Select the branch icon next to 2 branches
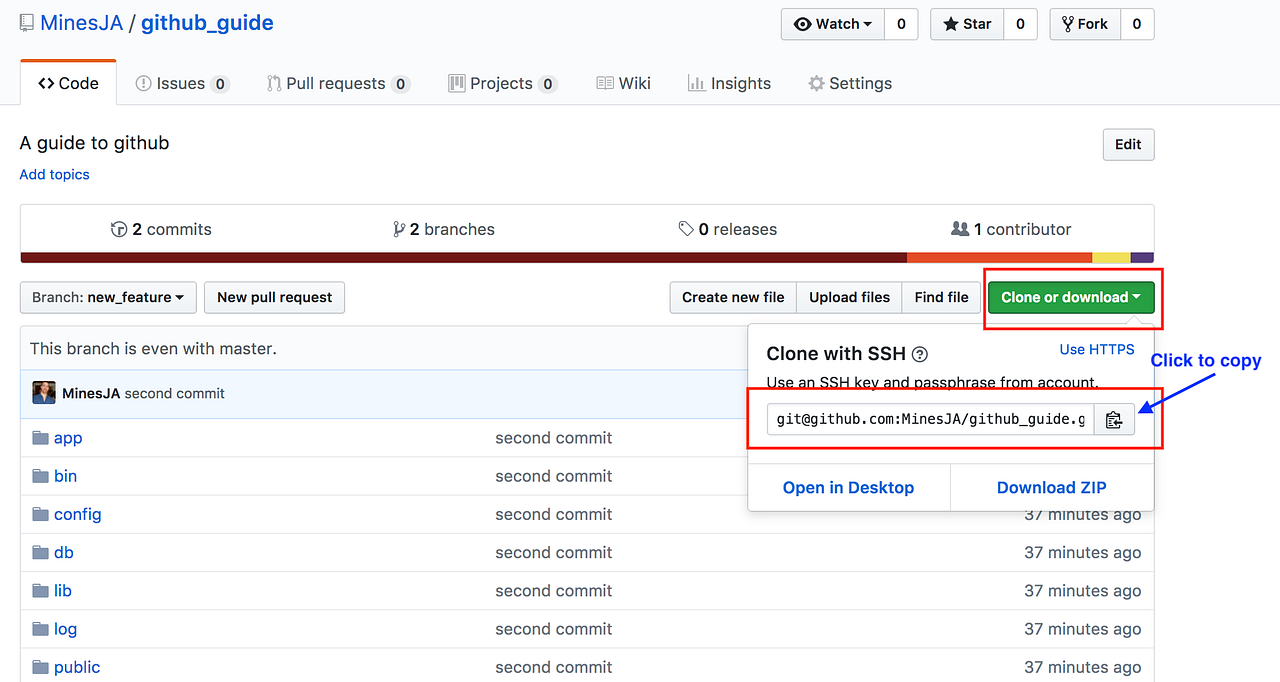Screen dimensions: 1280x682 click(398, 229)
